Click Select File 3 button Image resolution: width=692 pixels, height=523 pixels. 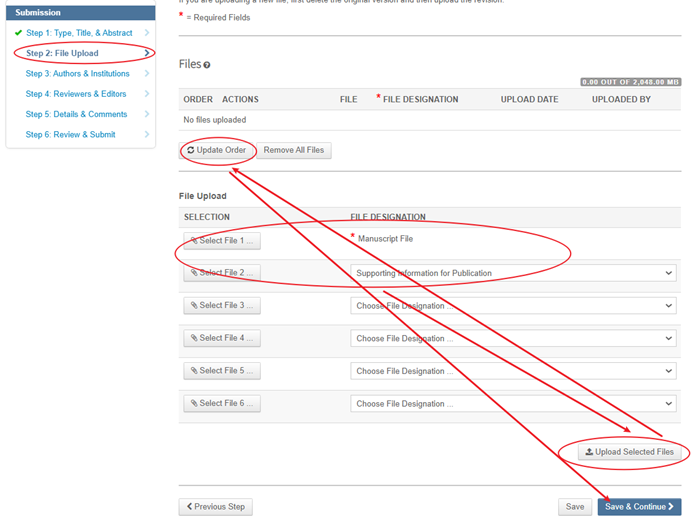pos(222,305)
